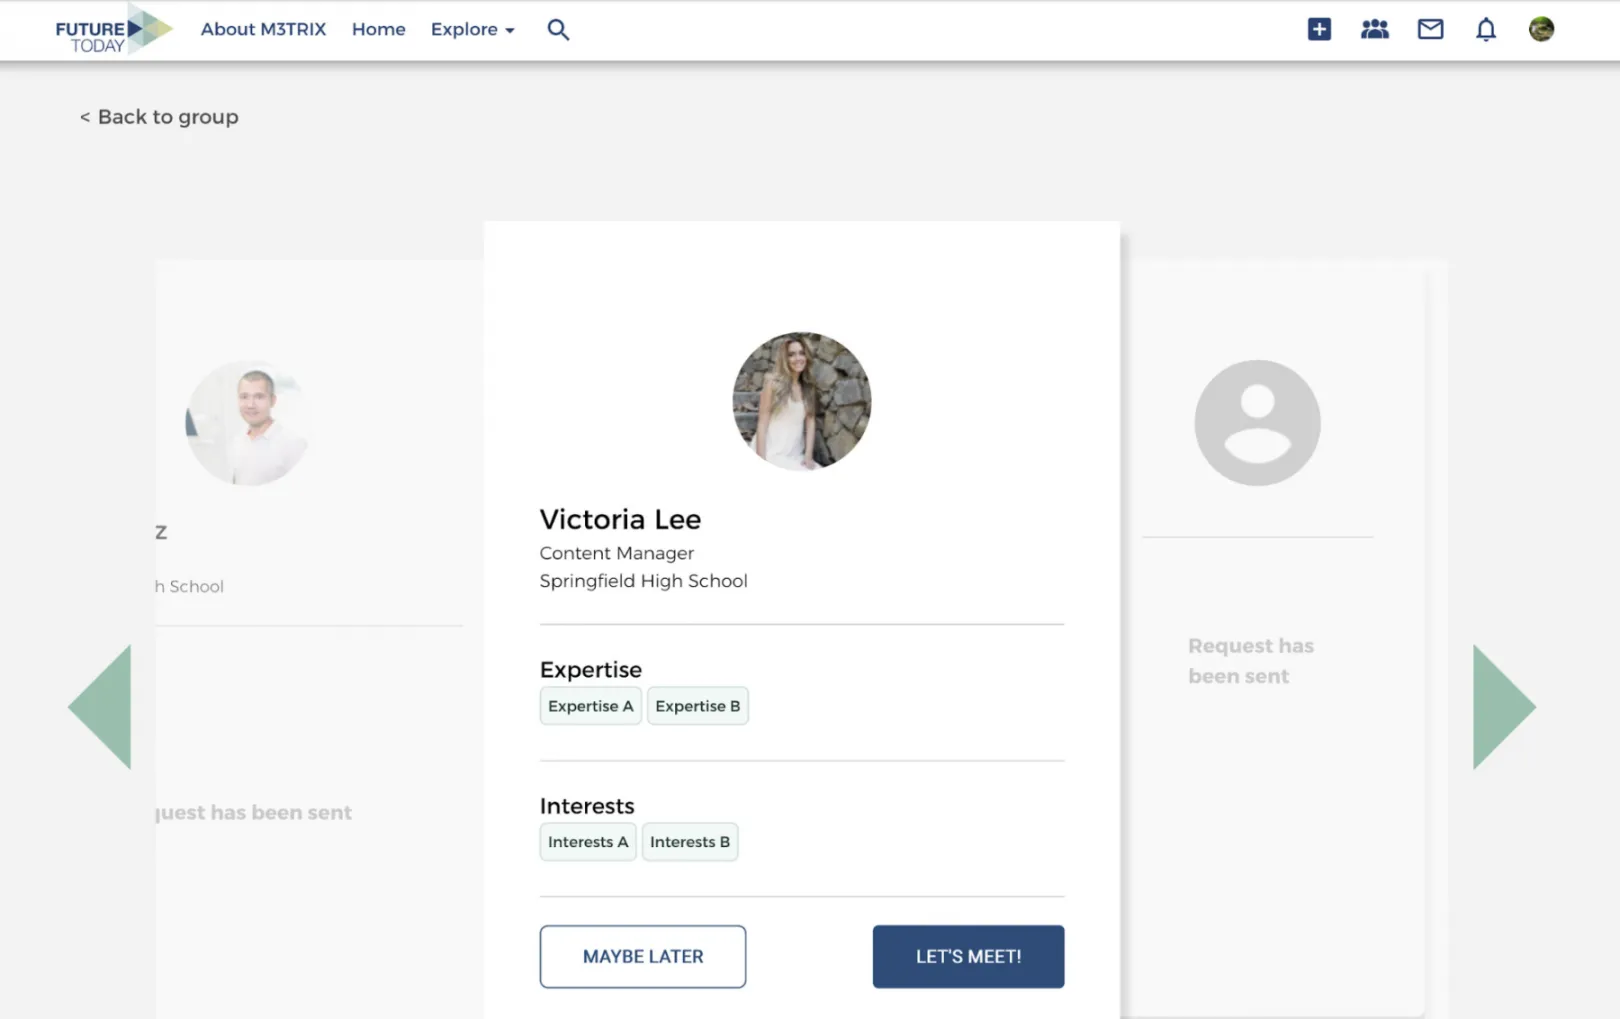
Task: Expand the Explore dropdown
Action: [473, 30]
